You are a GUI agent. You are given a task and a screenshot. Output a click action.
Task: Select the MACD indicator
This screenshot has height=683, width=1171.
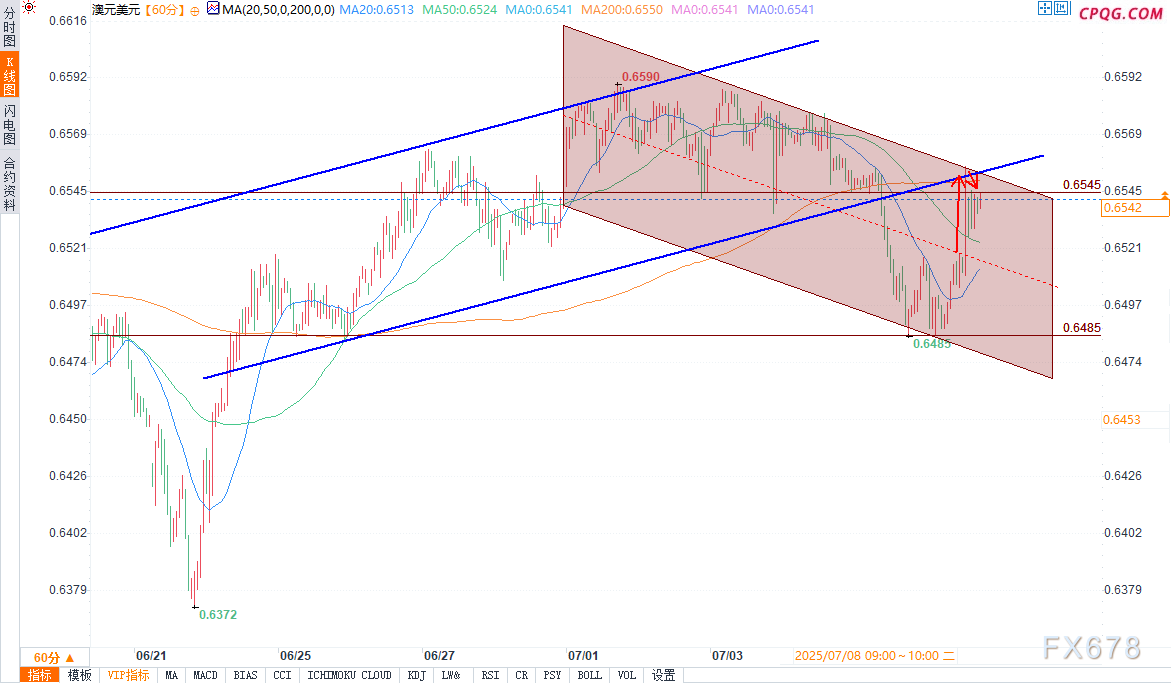pos(205,675)
